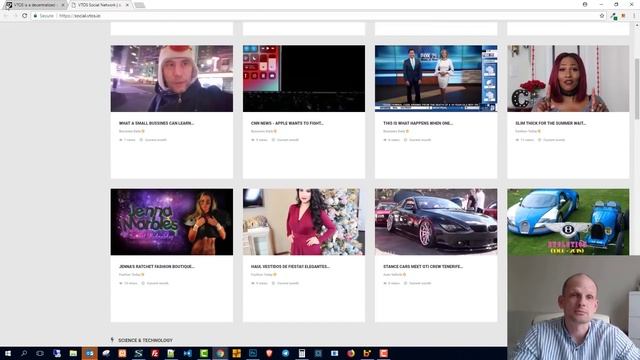
Task: Open Photoshop from the taskbar
Action: pyautogui.click(x=253, y=353)
